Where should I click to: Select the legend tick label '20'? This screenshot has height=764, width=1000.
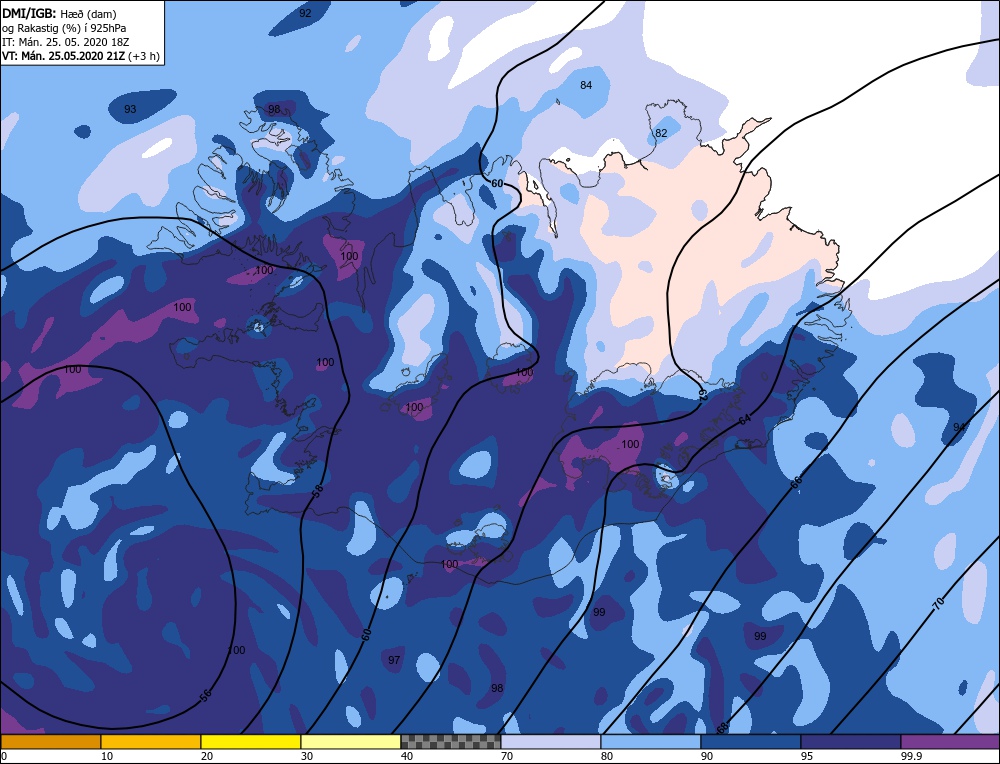pos(207,756)
